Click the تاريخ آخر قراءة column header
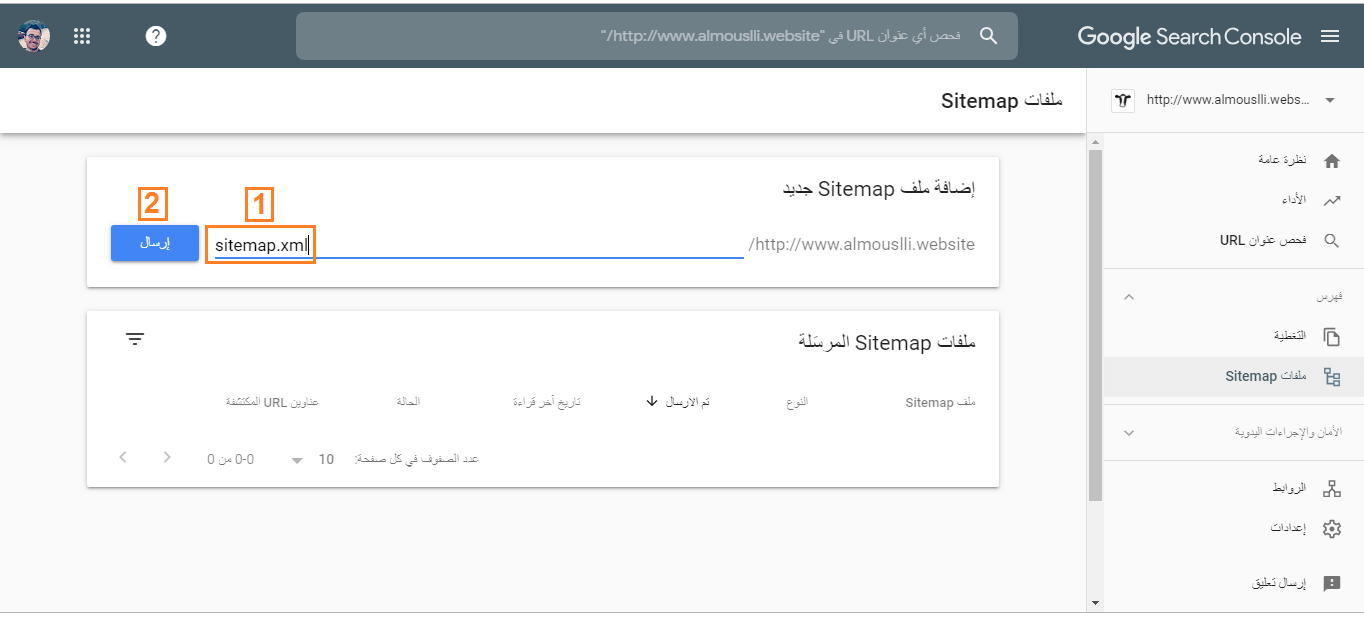This screenshot has height=617, width=1364. coord(547,402)
